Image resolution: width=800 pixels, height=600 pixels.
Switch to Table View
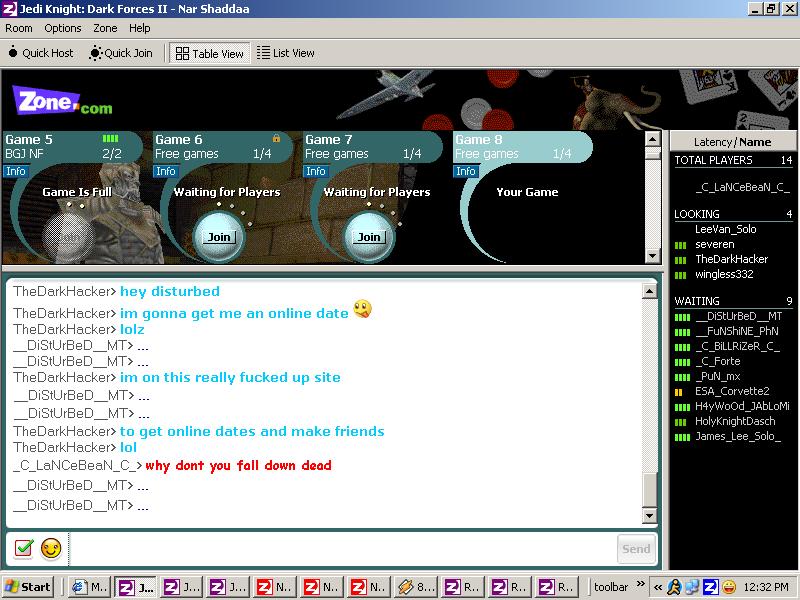pyautogui.click(x=210, y=53)
